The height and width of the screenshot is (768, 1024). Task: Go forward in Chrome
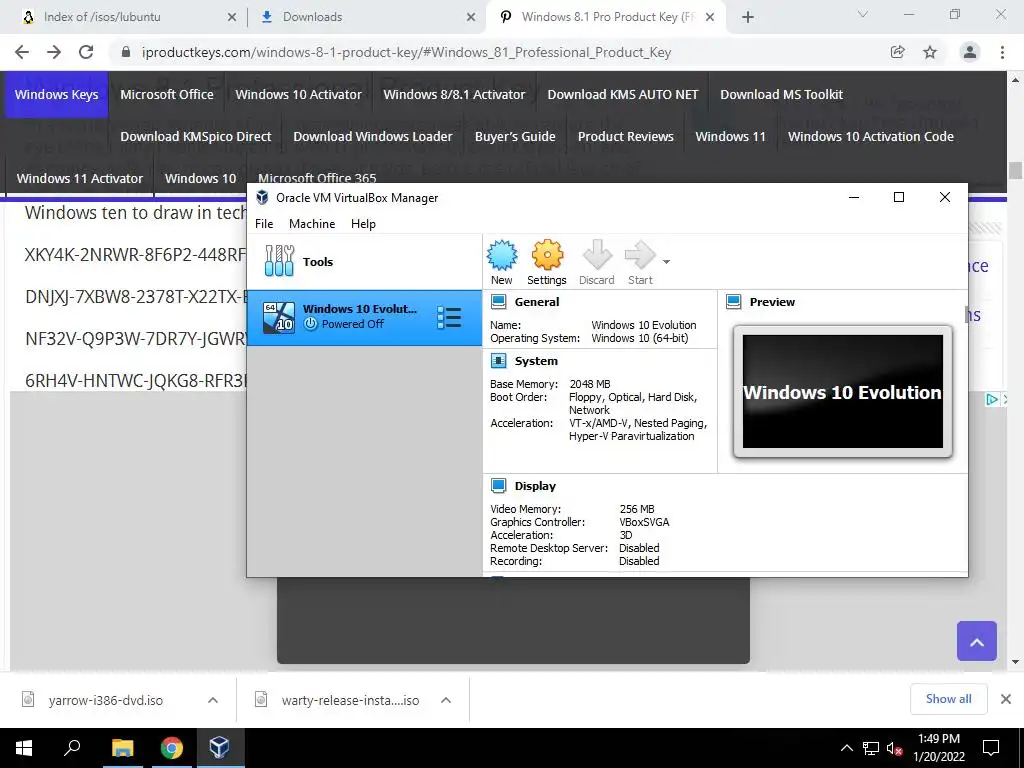54,52
